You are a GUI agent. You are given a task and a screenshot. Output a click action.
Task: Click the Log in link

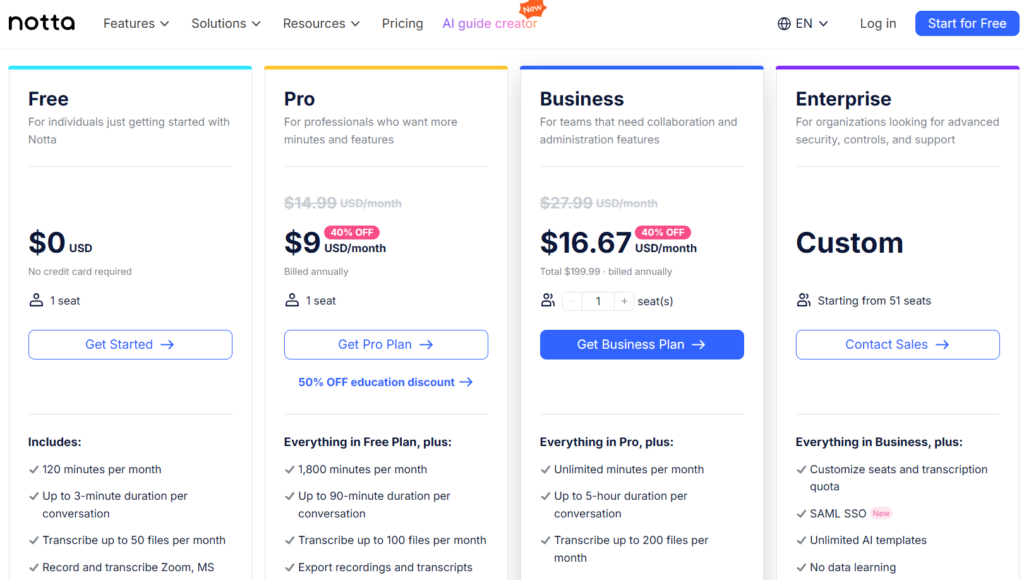tap(878, 24)
